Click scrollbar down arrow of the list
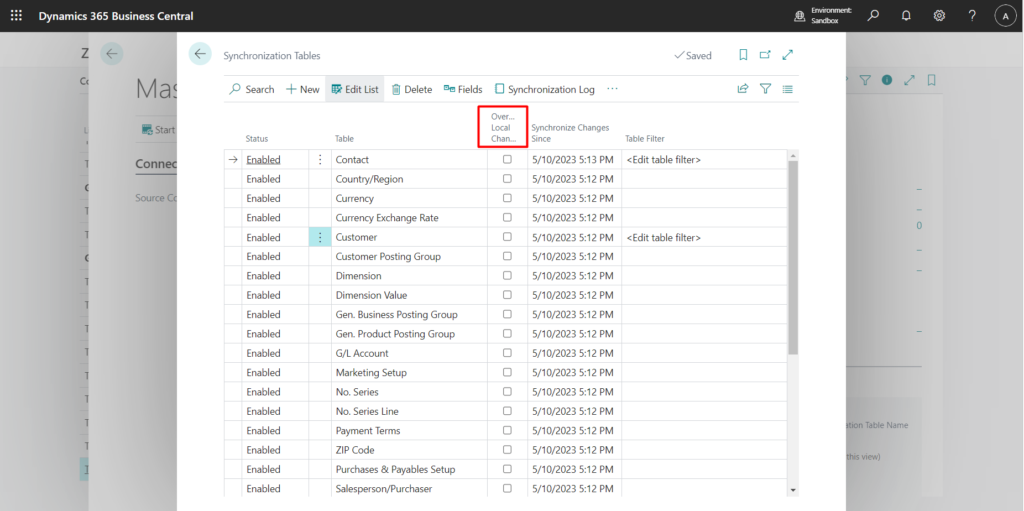Screen dimensions: 1024x511 point(793,489)
